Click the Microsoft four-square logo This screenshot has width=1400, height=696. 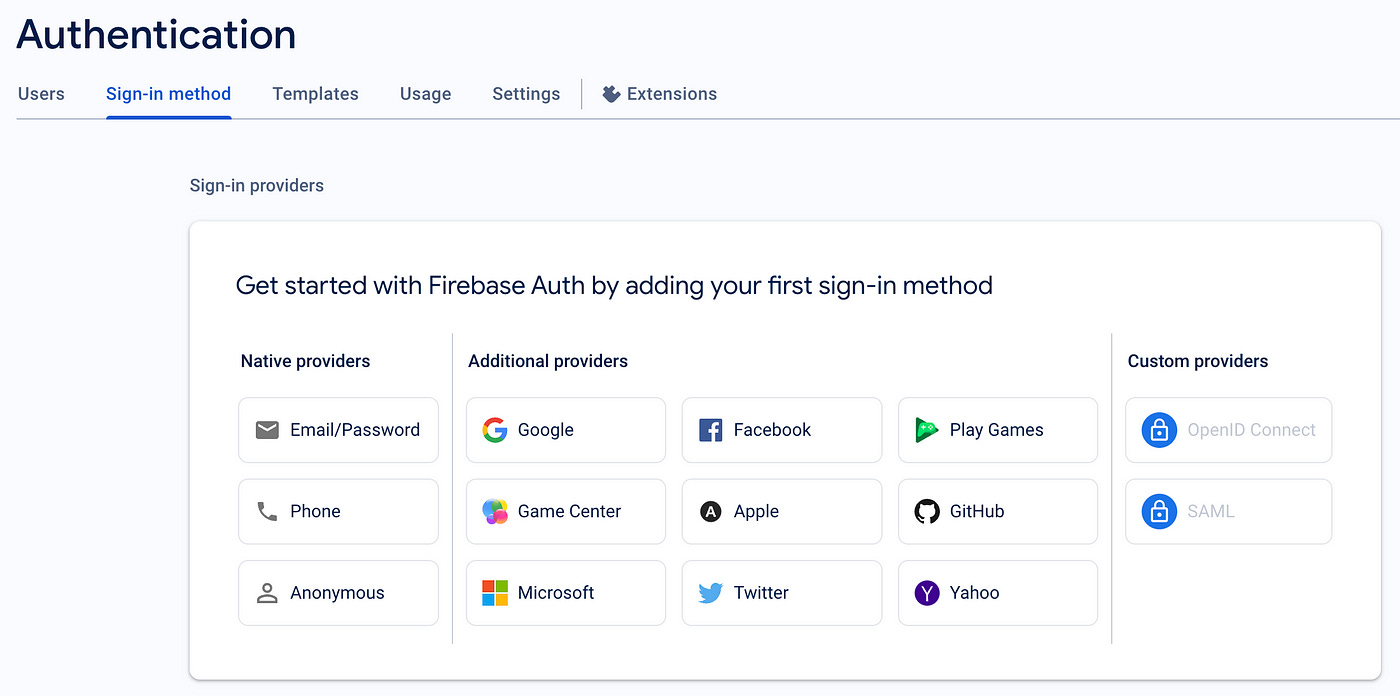coord(495,593)
